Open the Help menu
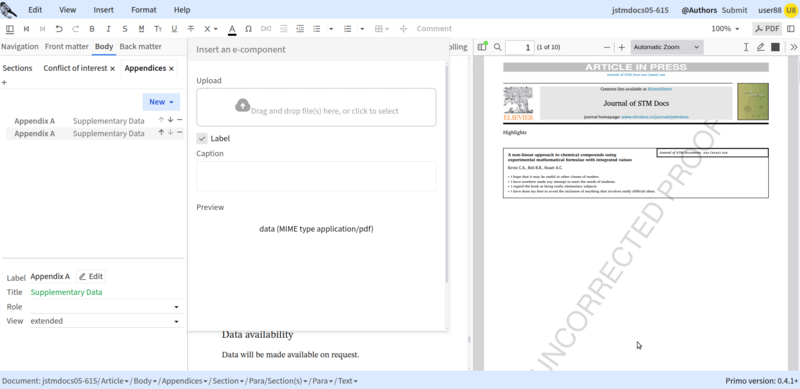This screenshot has width=800, height=389. tap(182, 10)
